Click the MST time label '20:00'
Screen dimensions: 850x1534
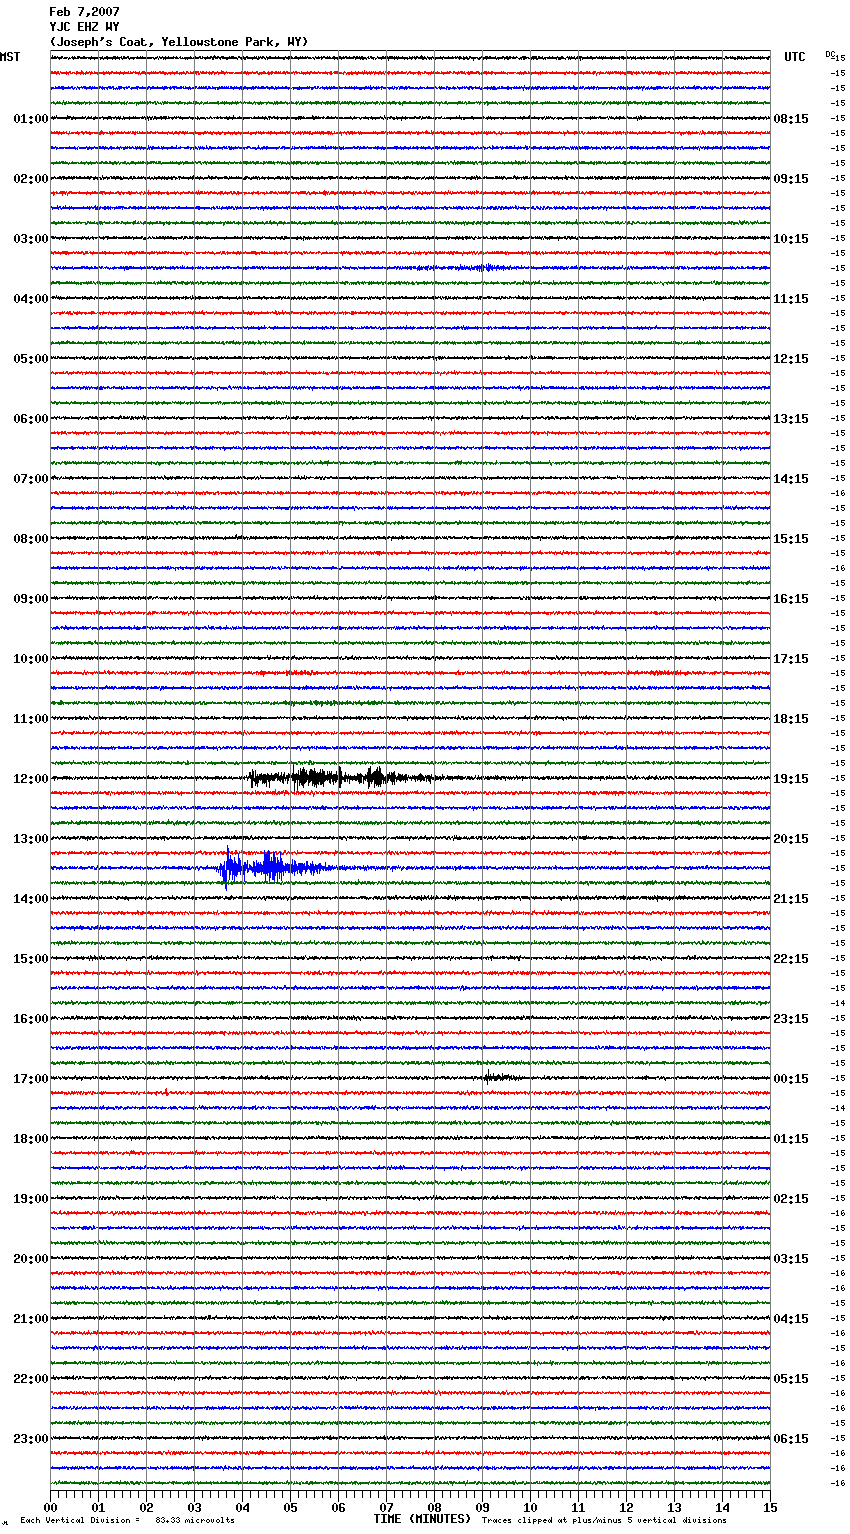click(31, 1259)
